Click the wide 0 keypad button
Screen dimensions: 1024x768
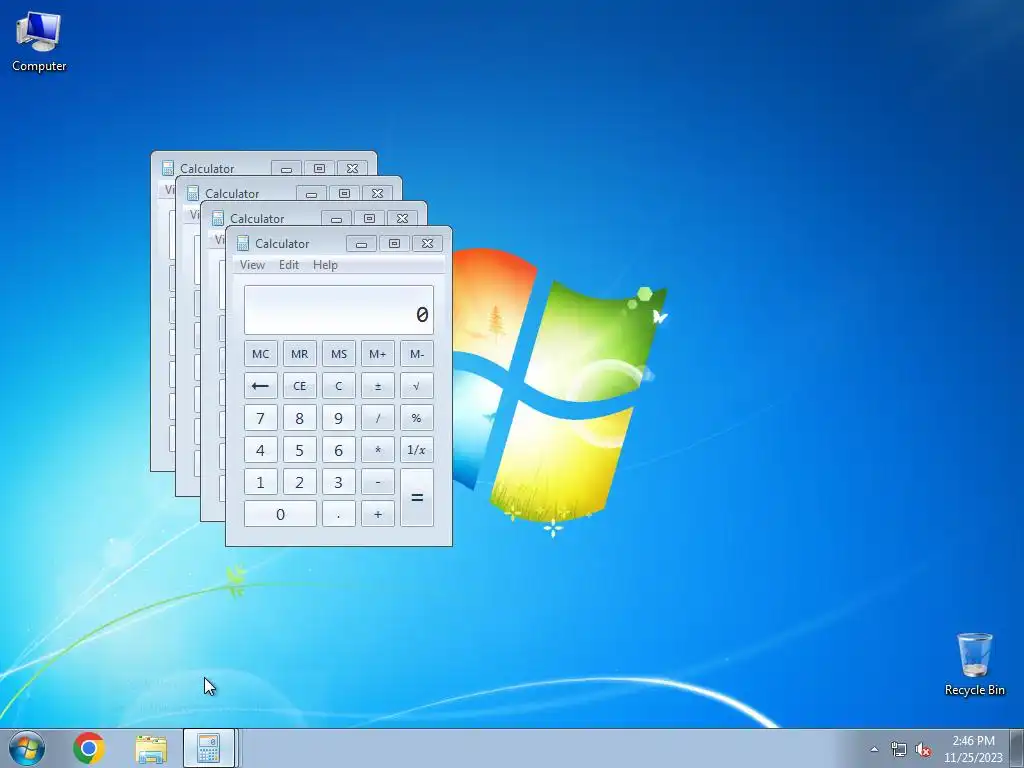(x=280, y=514)
